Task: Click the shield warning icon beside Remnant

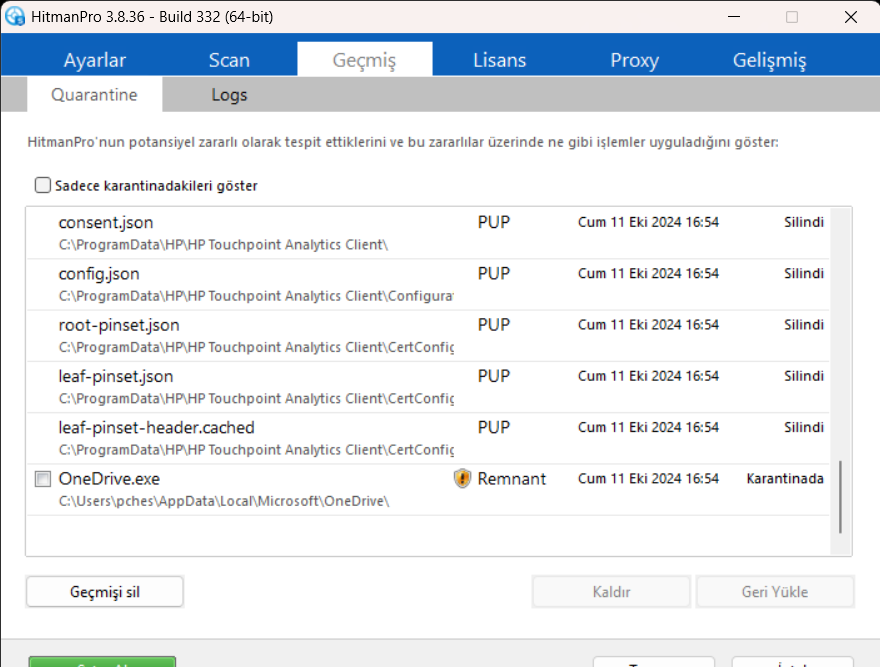Action: click(x=462, y=478)
